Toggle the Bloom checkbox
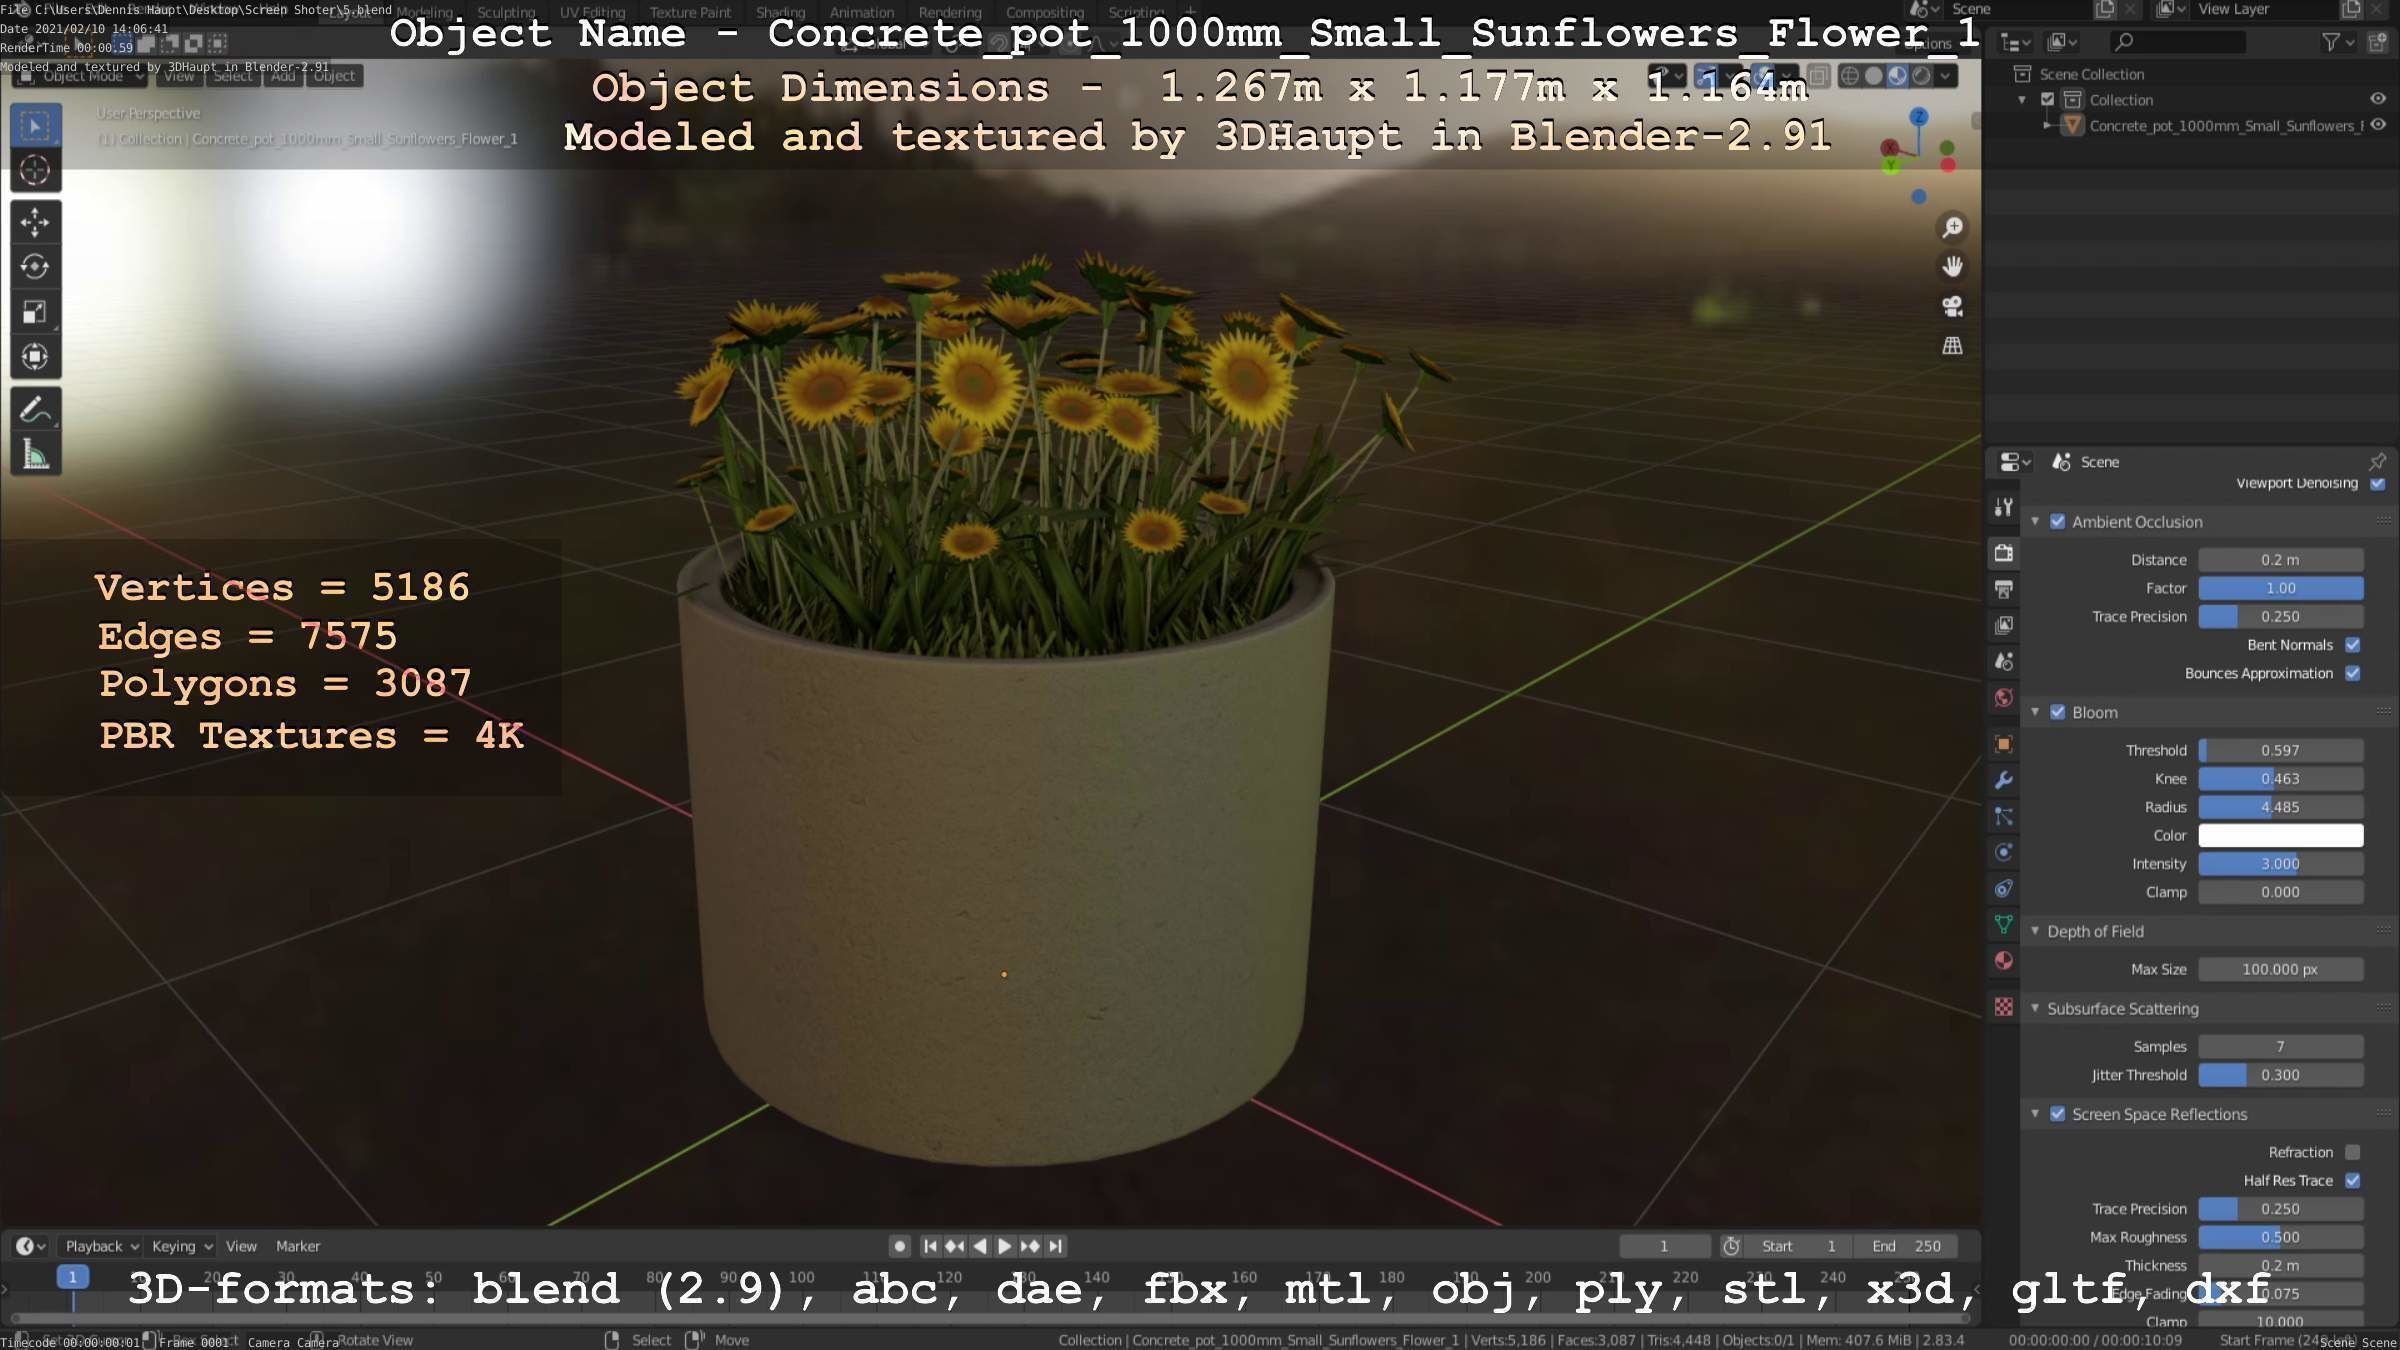2400x1350 pixels. [2057, 712]
